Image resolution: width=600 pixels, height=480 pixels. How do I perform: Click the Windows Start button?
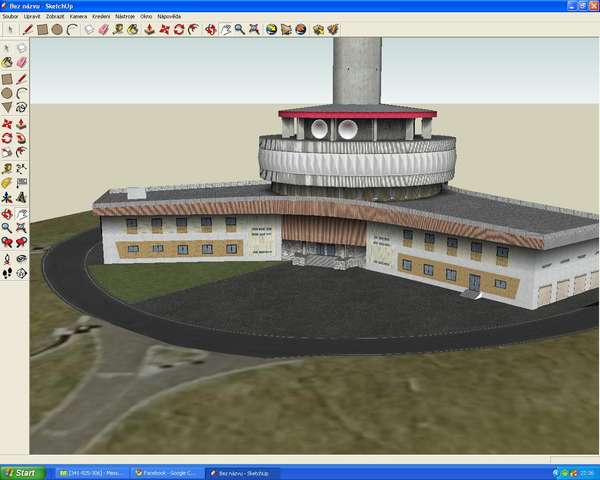22,473
